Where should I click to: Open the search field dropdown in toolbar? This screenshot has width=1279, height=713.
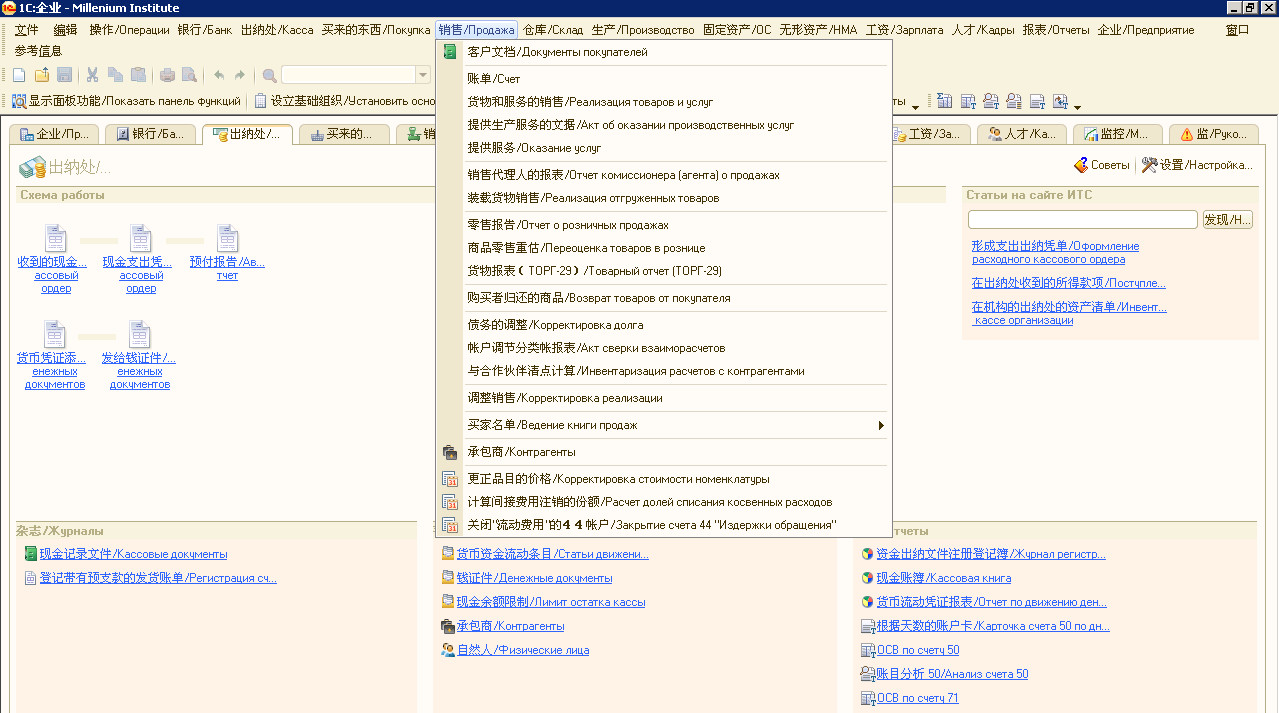(422, 75)
